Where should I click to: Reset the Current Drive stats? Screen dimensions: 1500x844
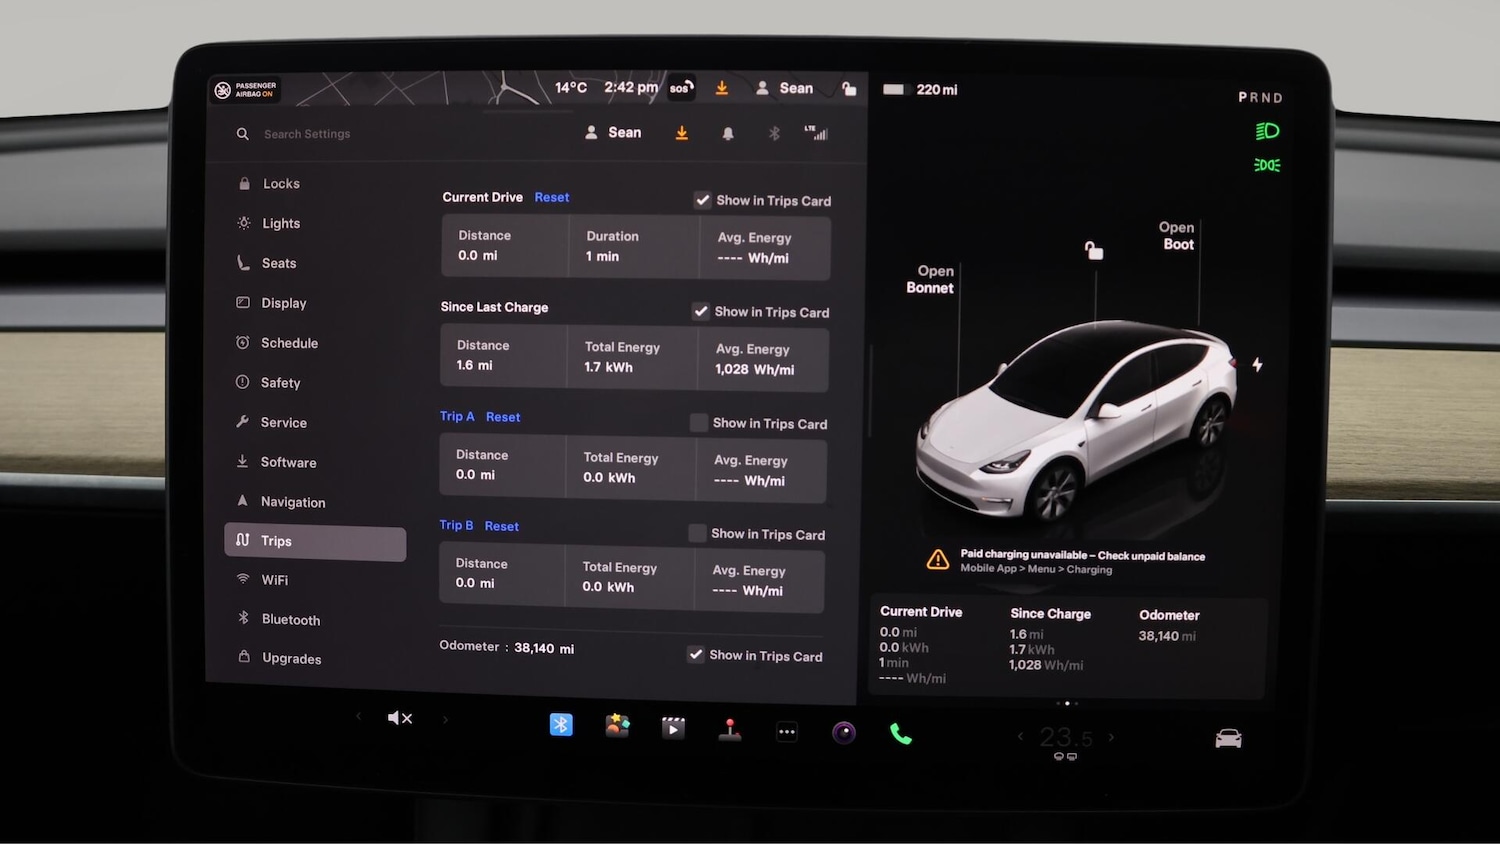(552, 197)
